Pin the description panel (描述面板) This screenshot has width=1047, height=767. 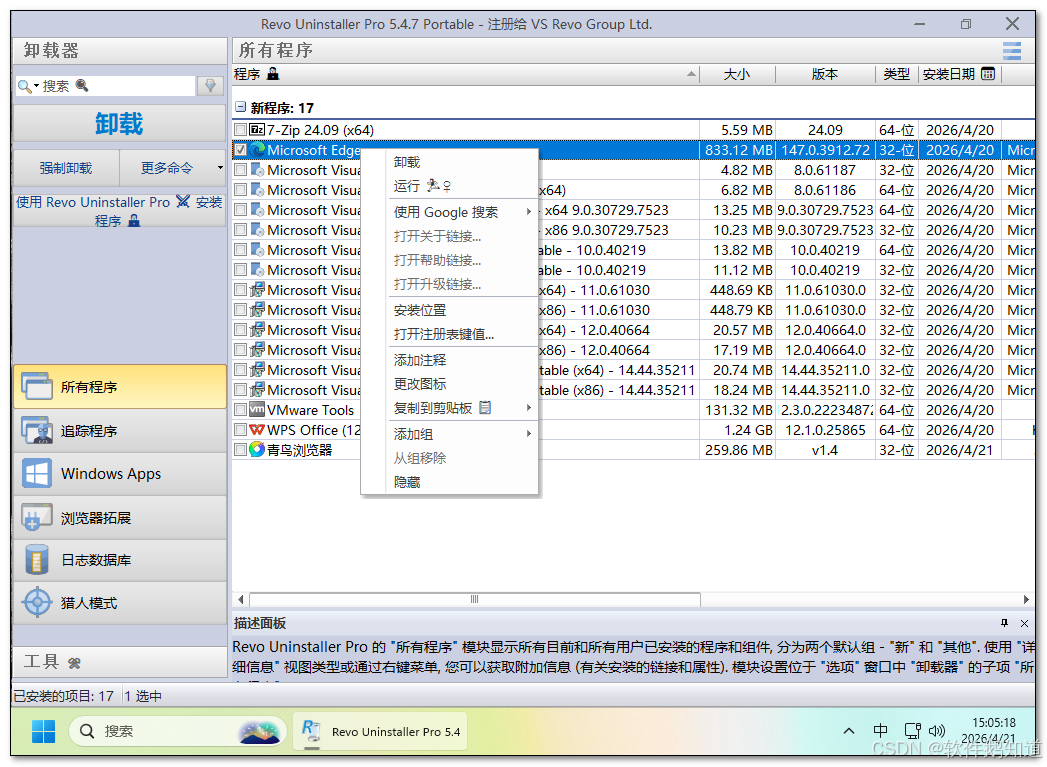click(1004, 623)
